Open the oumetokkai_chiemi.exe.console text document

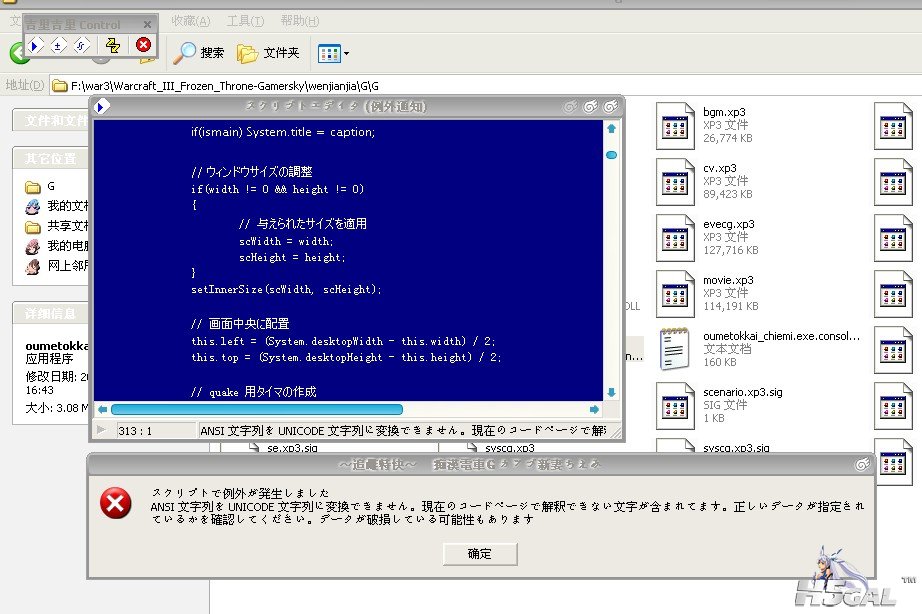point(675,346)
